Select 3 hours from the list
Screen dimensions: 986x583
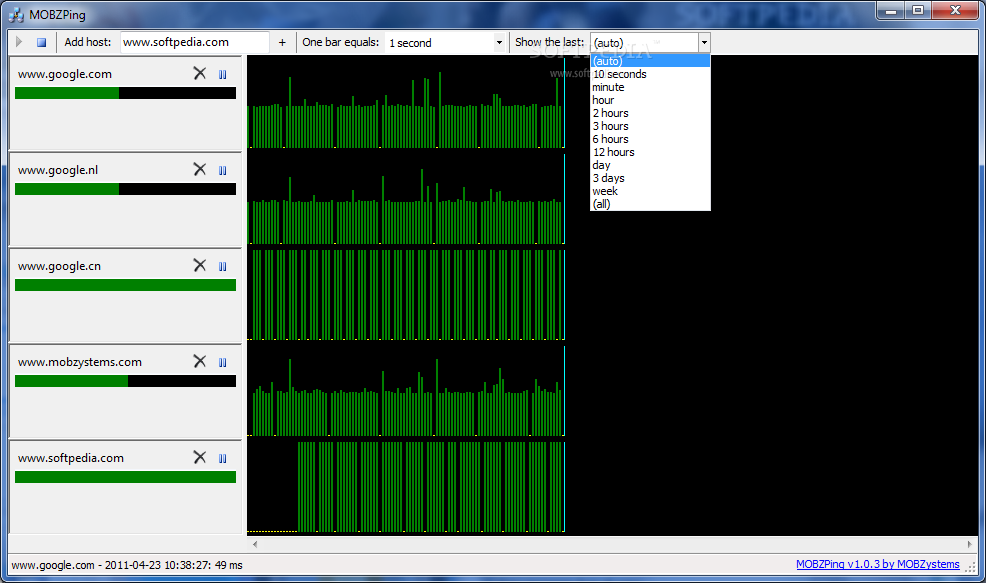coord(650,126)
